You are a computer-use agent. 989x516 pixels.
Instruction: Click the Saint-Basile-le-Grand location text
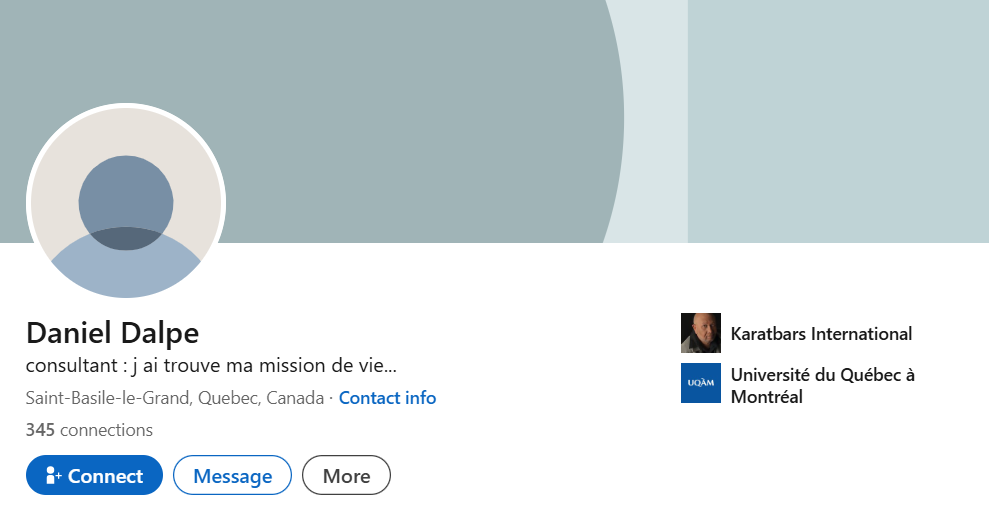(174, 398)
